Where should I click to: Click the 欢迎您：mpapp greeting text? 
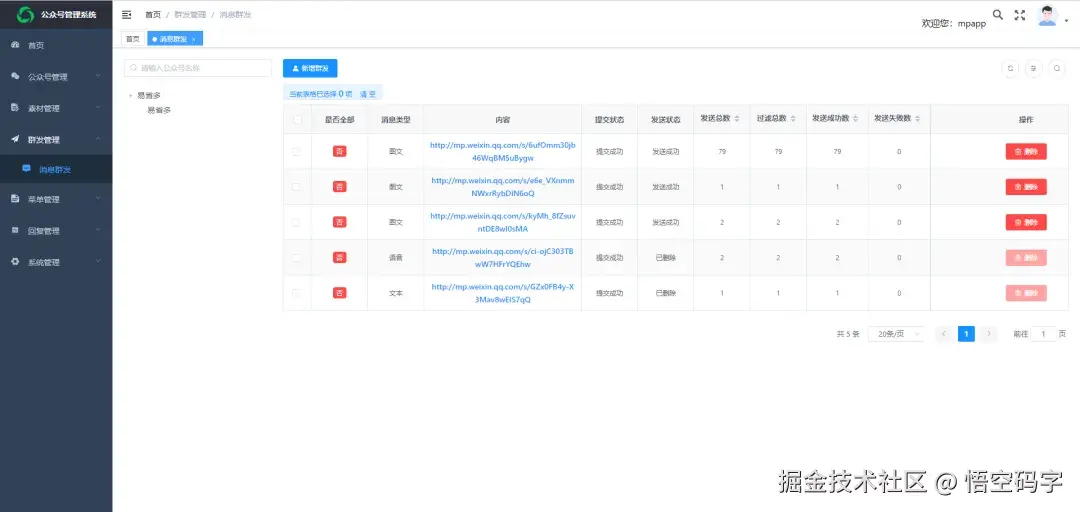[x=953, y=23]
